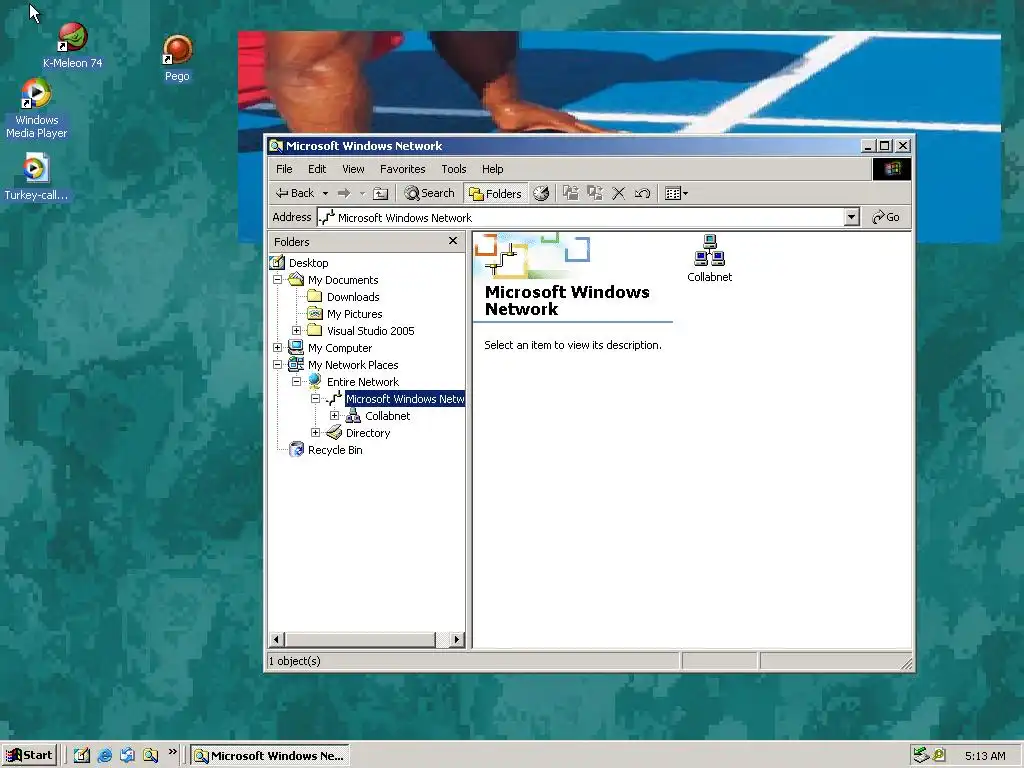Image resolution: width=1024 pixels, height=768 pixels.
Task: Click the Move To toolbar icon
Action: coord(571,193)
